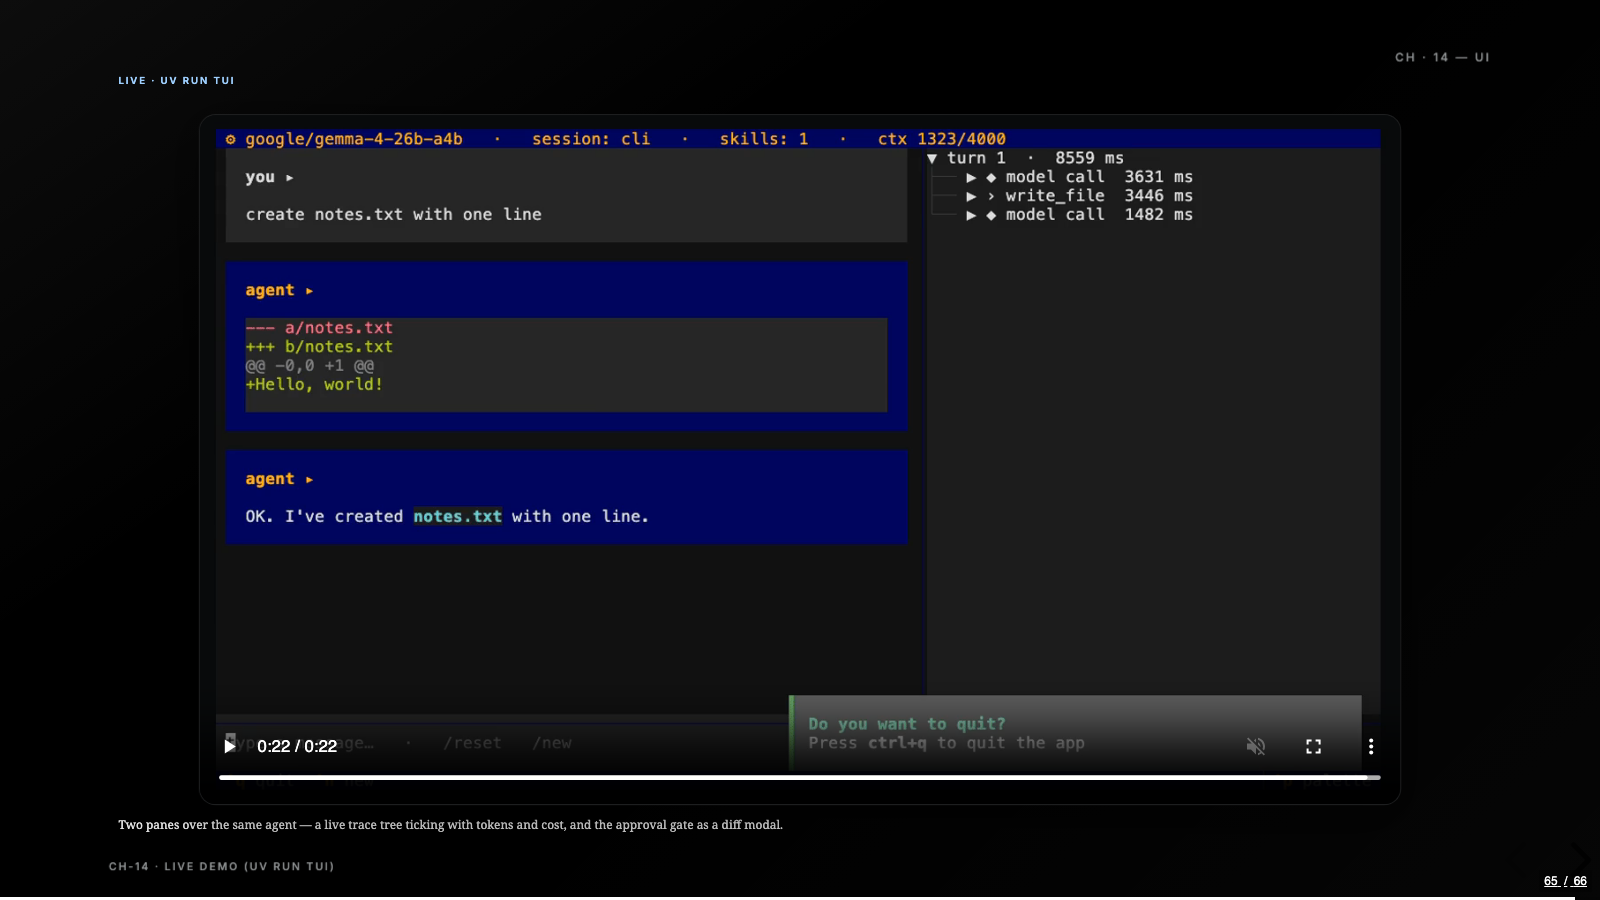Screen dimensions: 1600x900
Task: Open the video's more options menu
Action: pyautogui.click(x=1371, y=746)
